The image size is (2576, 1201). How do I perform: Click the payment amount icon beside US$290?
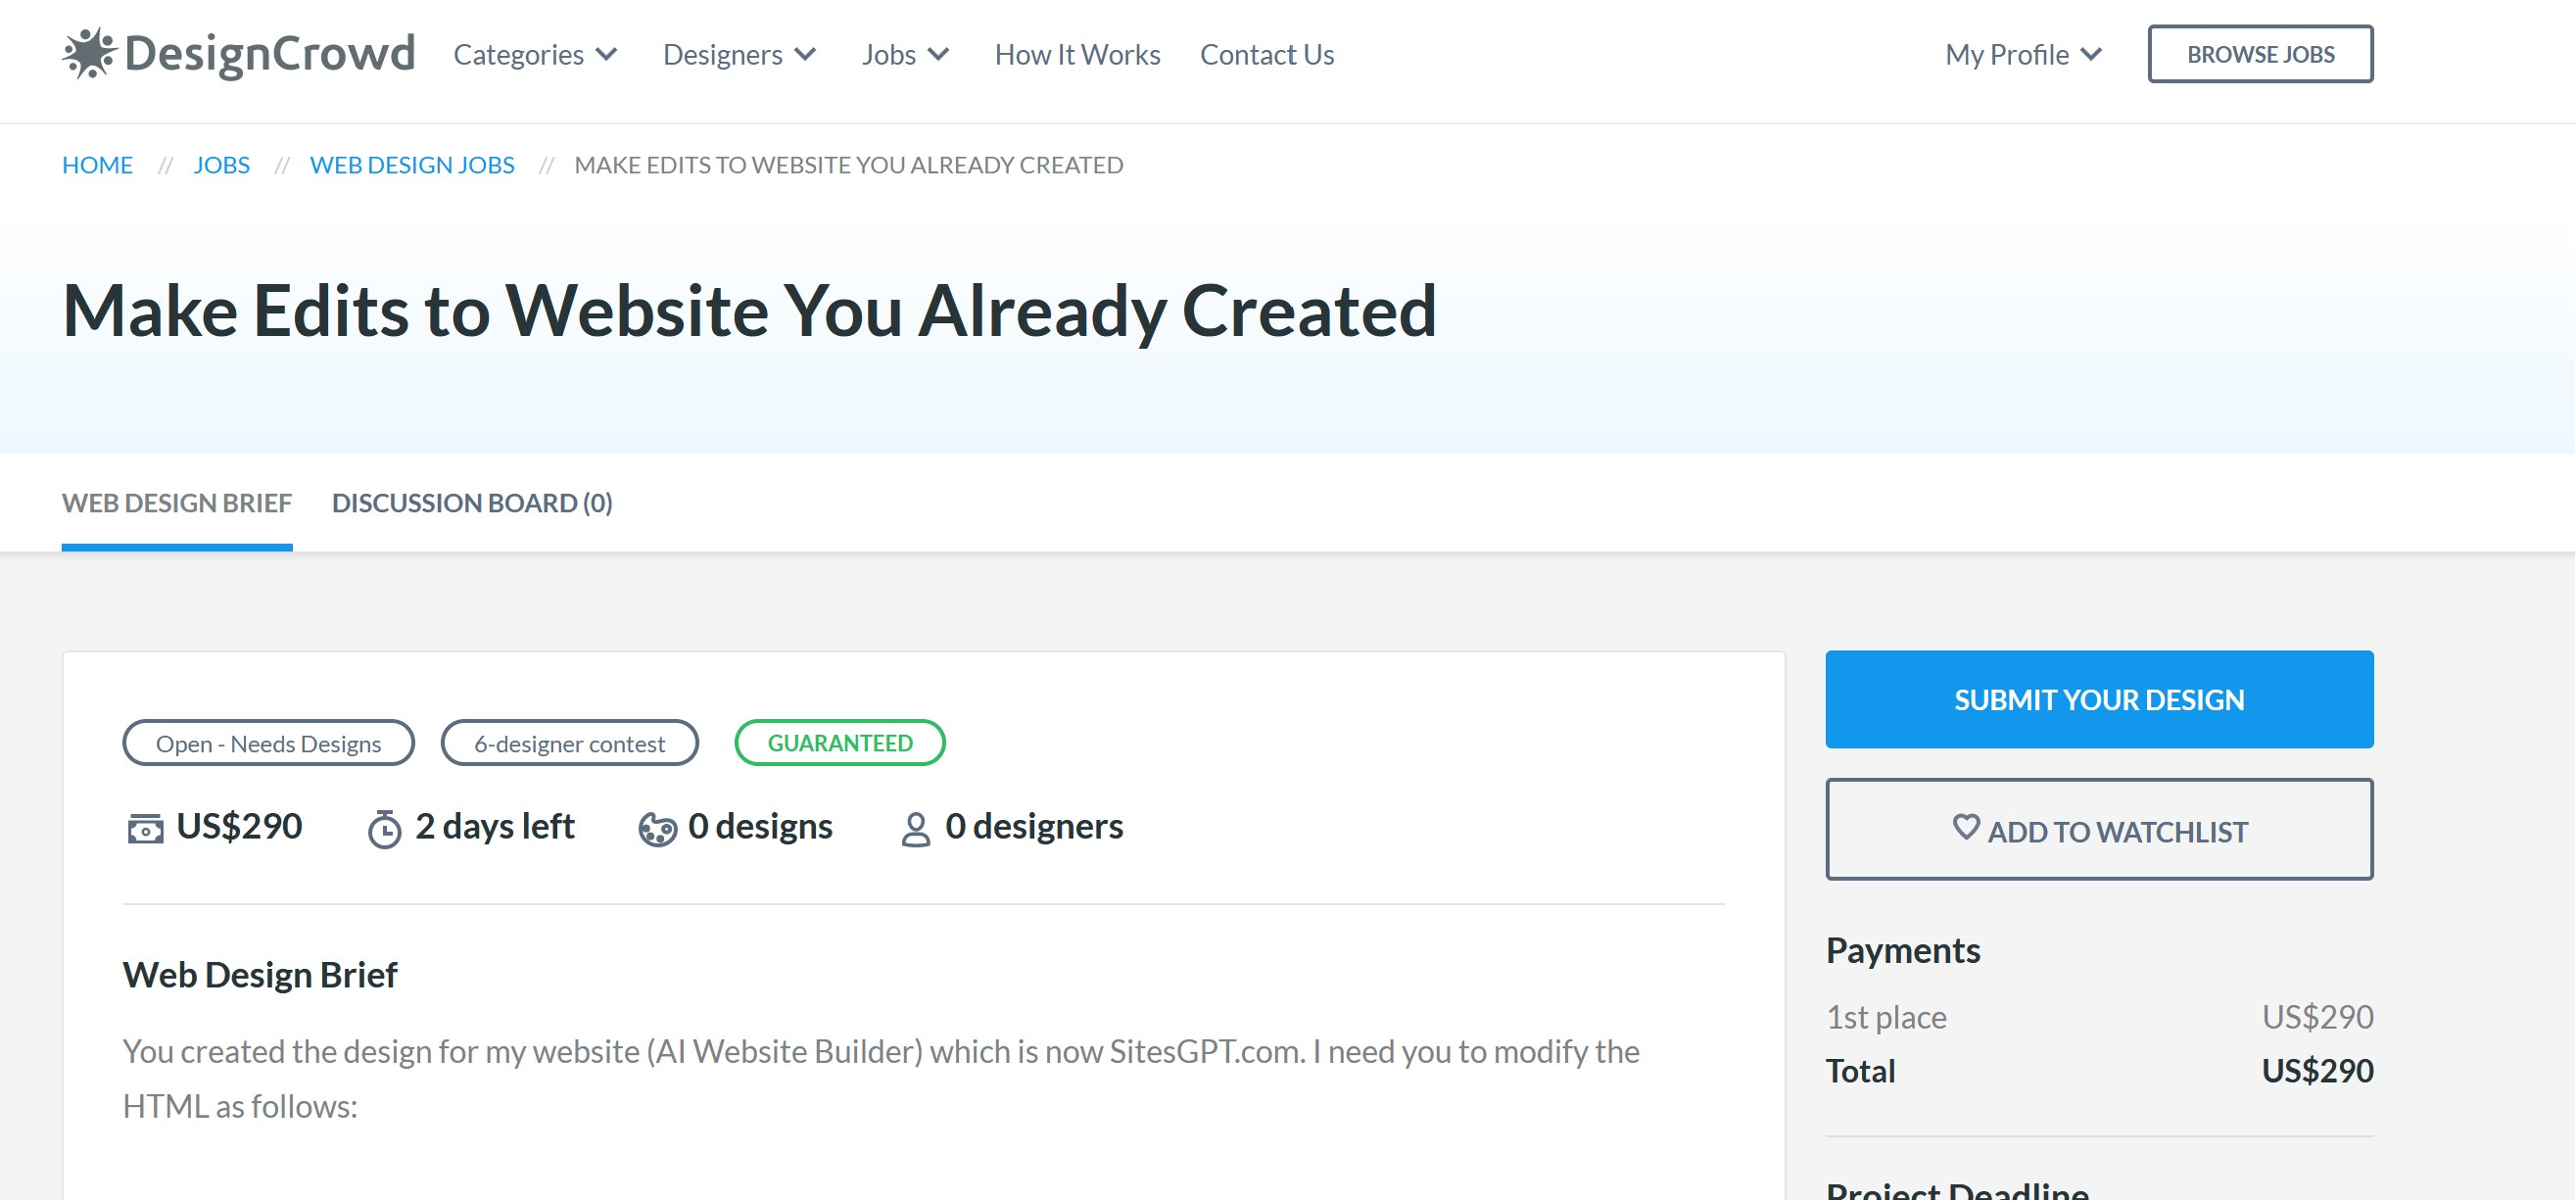tap(146, 827)
